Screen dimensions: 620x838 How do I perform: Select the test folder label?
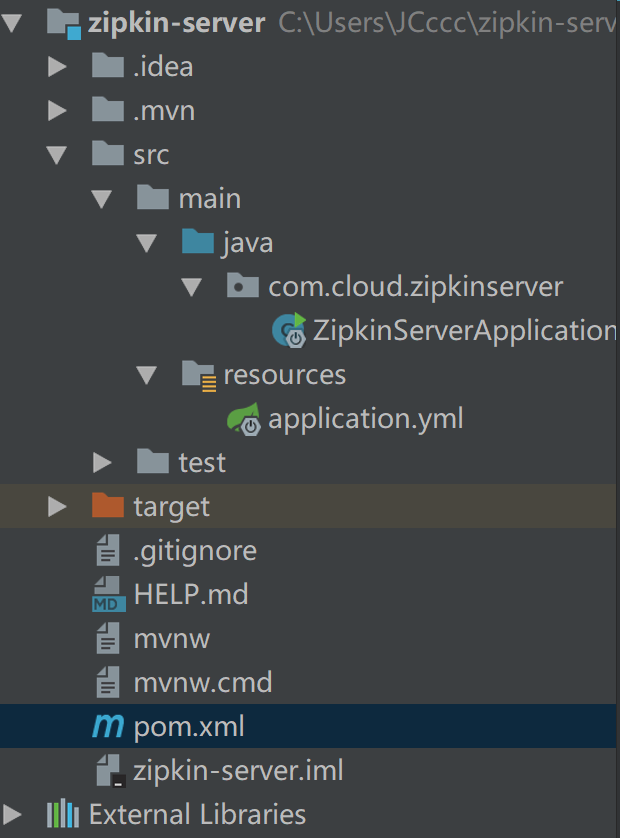(x=202, y=462)
